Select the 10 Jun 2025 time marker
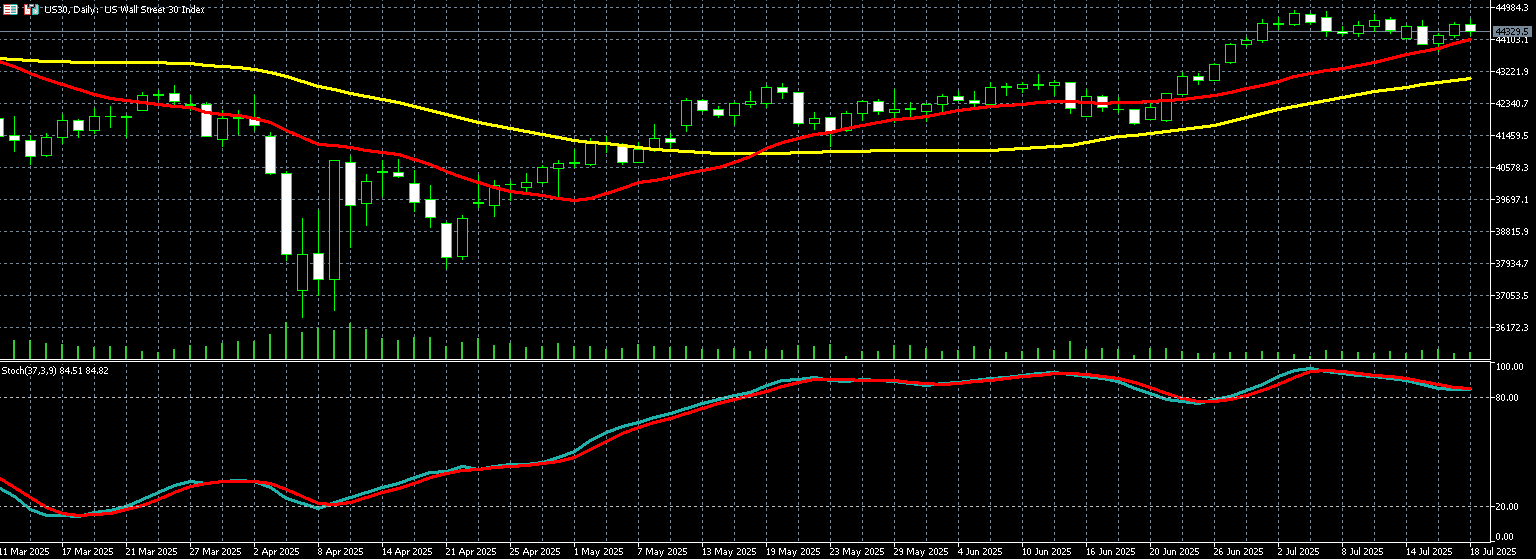This screenshot has width=1536, height=559. tap(1046, 551)
